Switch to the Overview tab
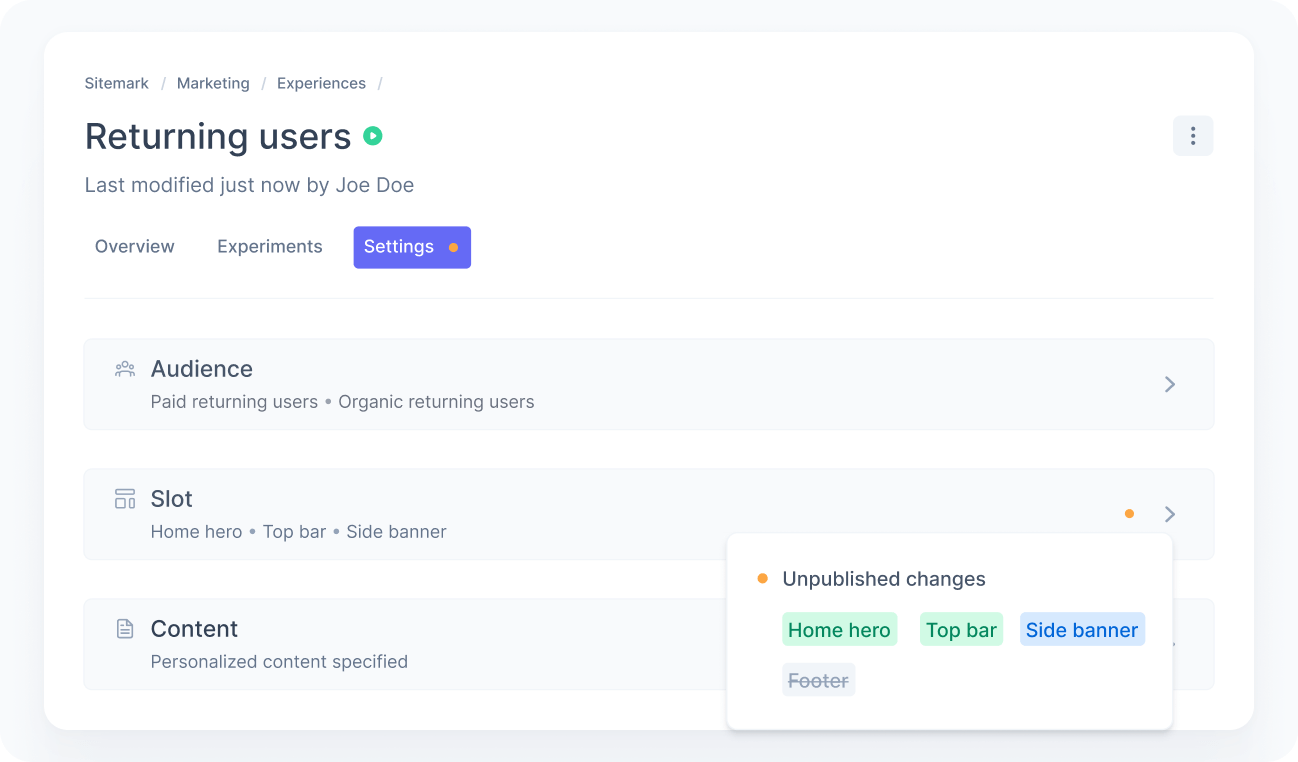 135,247
